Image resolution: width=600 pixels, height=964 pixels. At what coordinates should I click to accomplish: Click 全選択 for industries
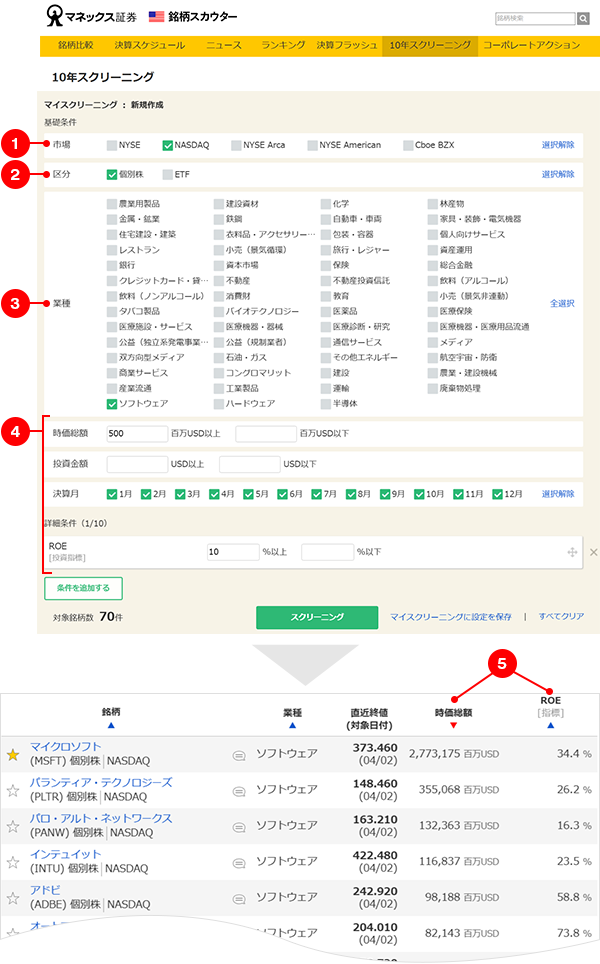pyautogui.click(x=562, y=304)
